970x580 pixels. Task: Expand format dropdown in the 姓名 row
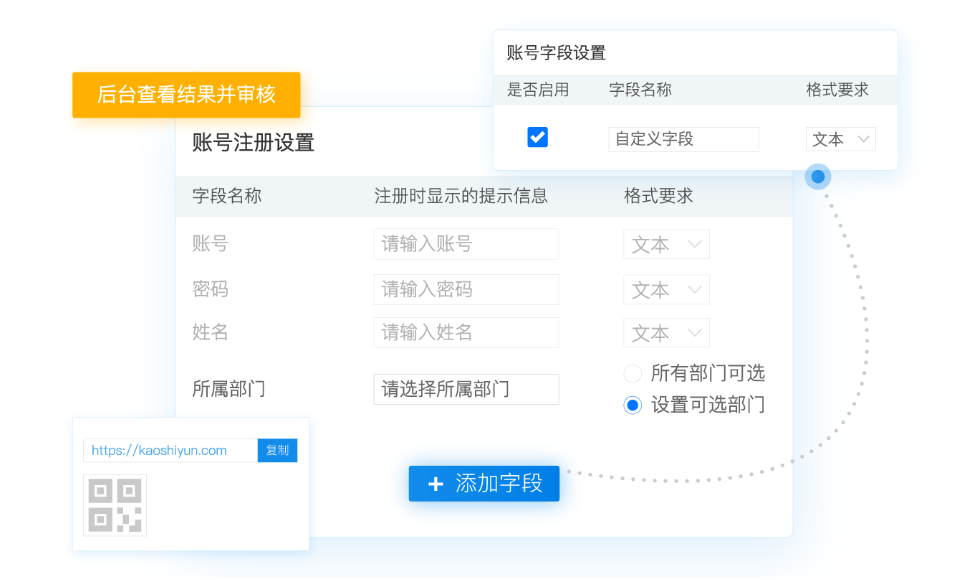pos(666,333)
